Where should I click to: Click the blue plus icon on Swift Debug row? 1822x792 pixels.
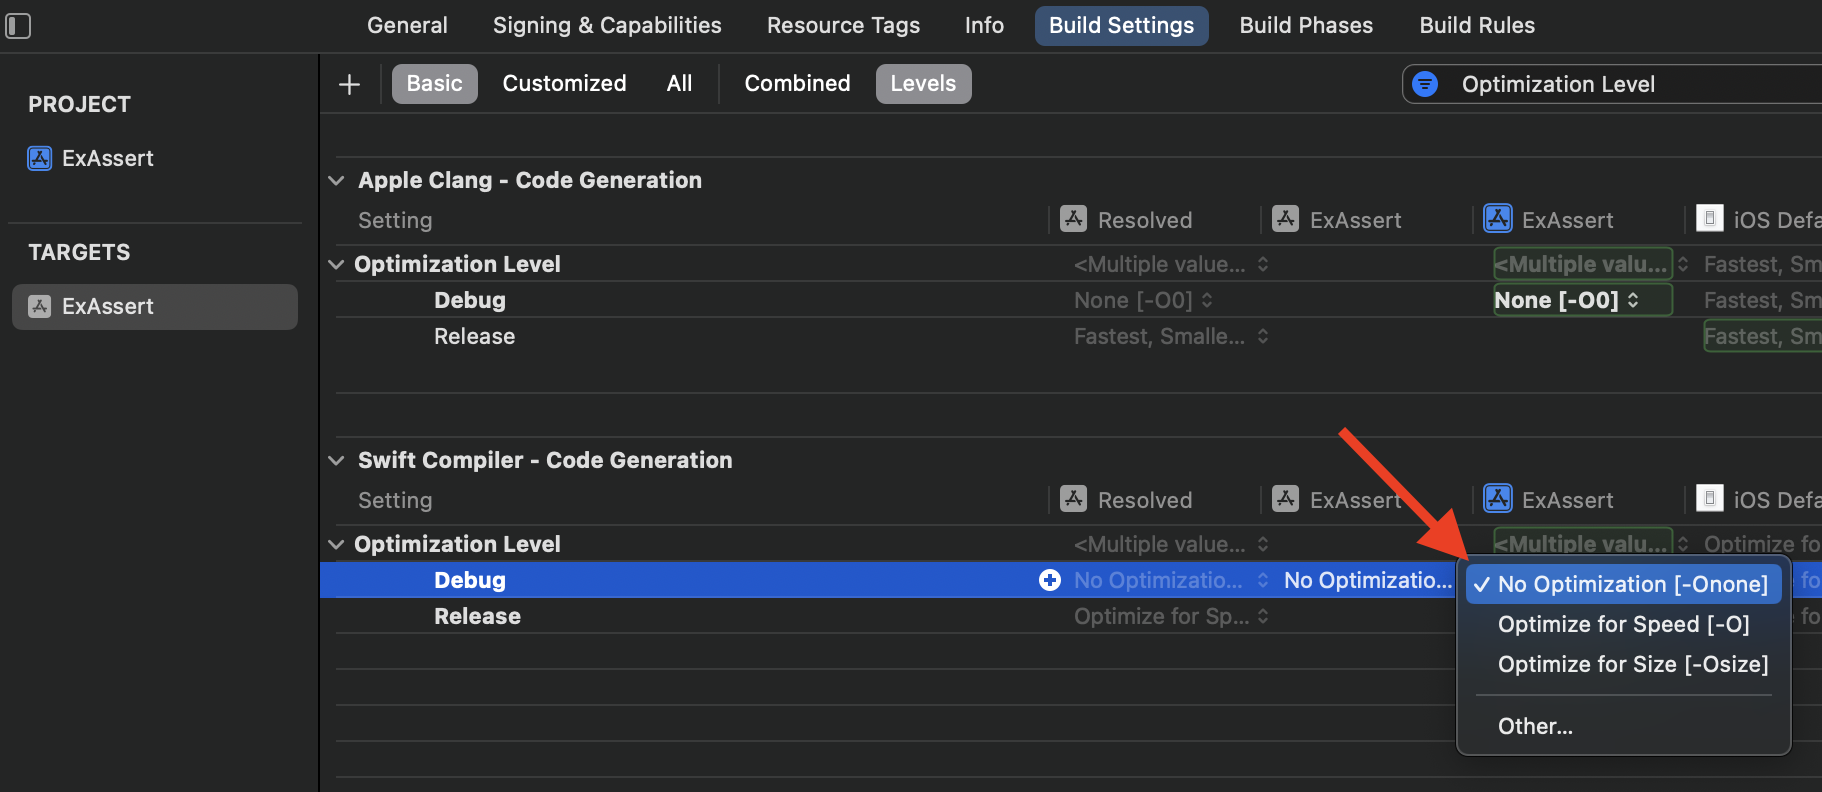tap(1049, 580)
